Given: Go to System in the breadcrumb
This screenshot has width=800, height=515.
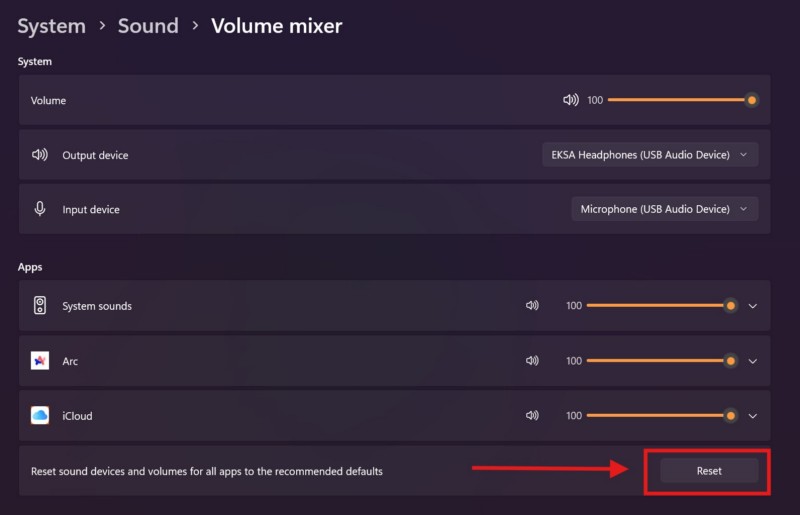Looking at the screenshot, I should point(51,26).
